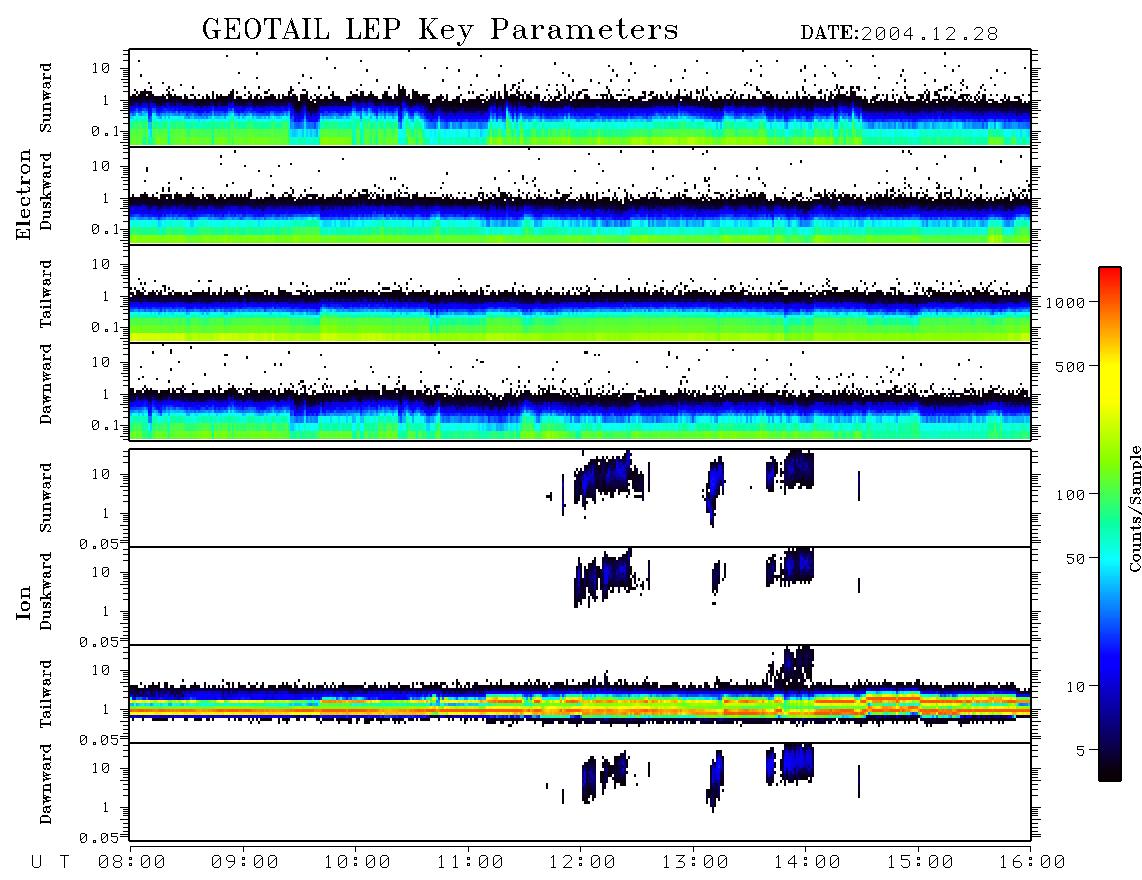Click the 09:00 time tick label
This screenshot has height=880, width=1142.
tap(244, 863)
